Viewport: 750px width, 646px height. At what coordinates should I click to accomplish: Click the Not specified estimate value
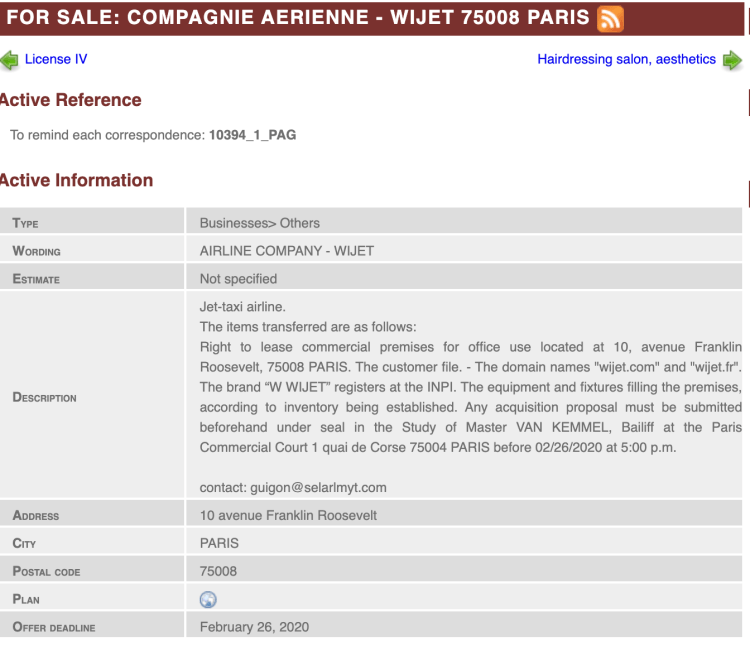click(x=238, y=278)
